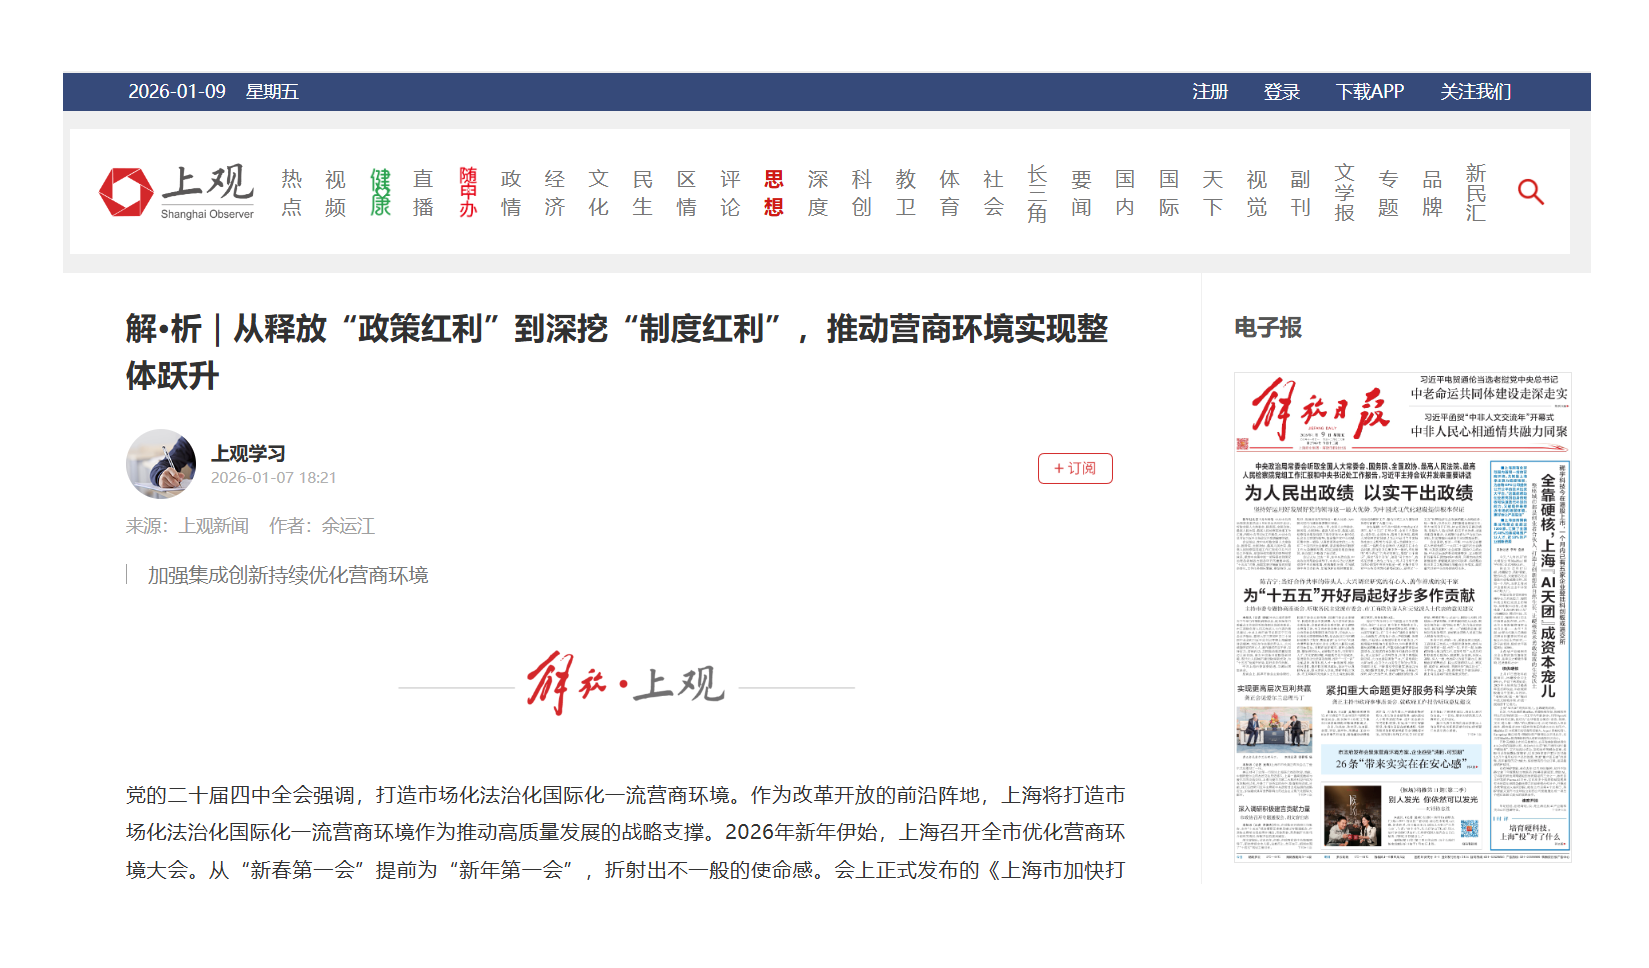Select the 文学报 navigation item

point(1344,192)
